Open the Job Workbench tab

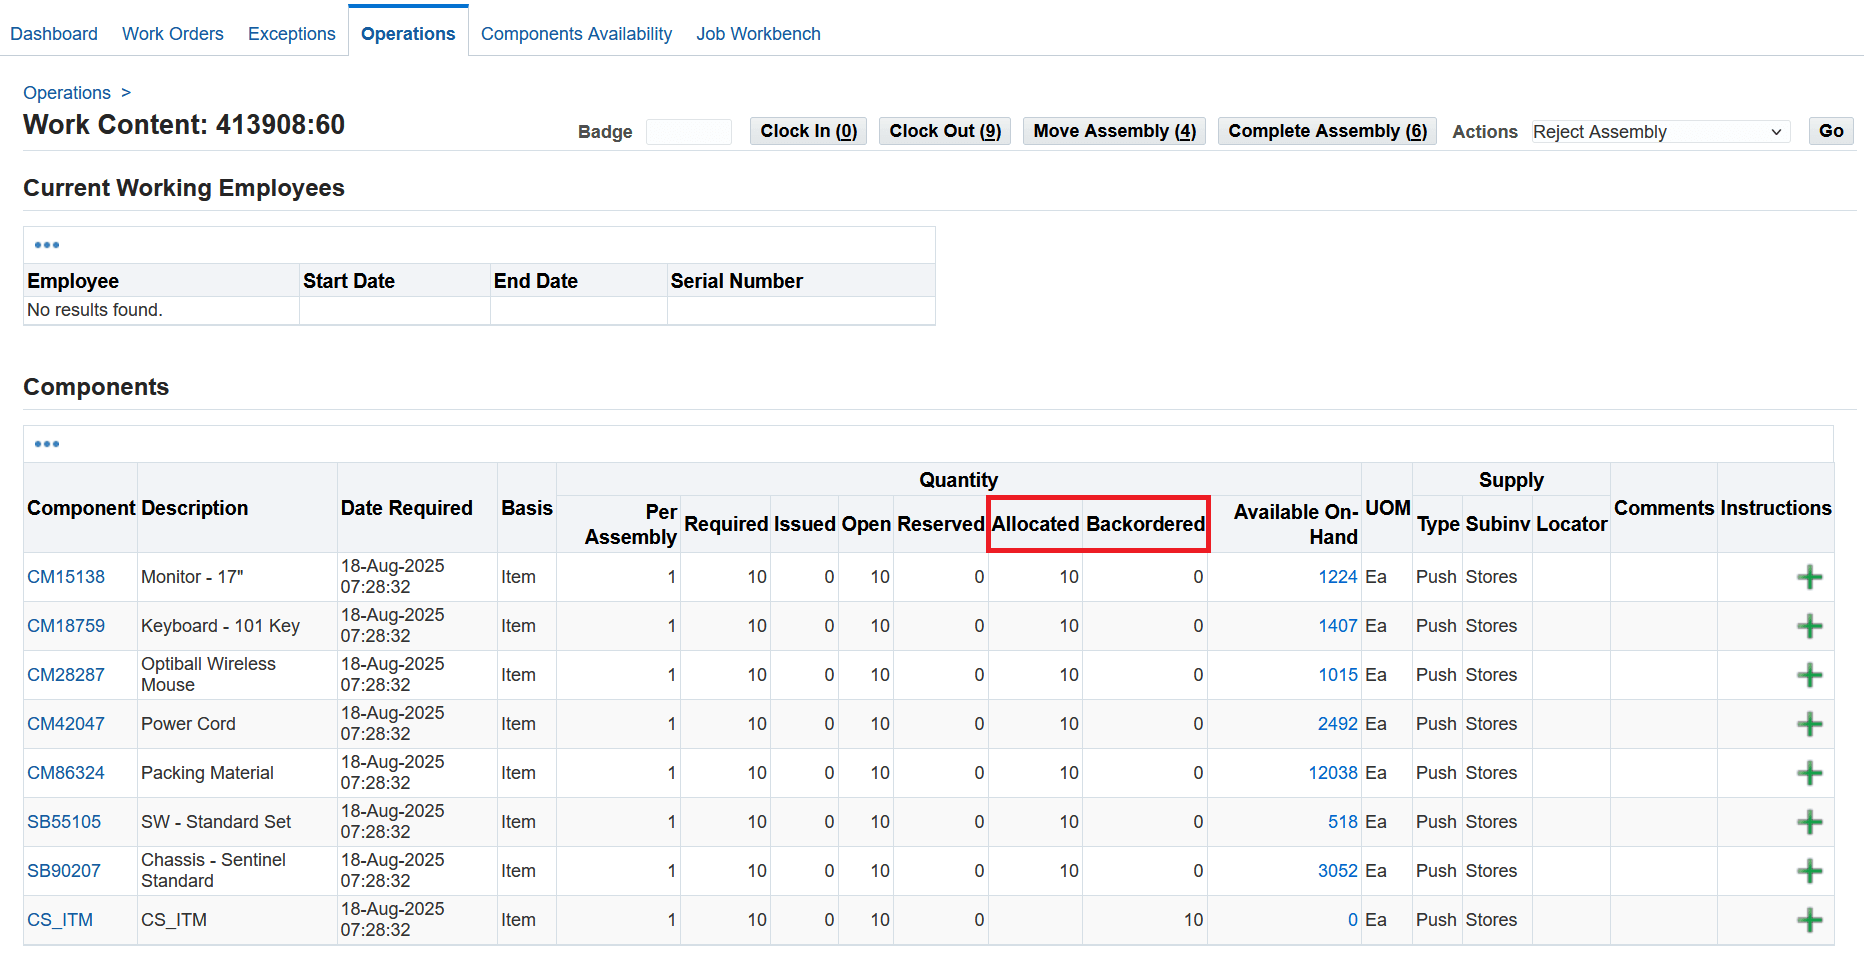tap(758, 33)
